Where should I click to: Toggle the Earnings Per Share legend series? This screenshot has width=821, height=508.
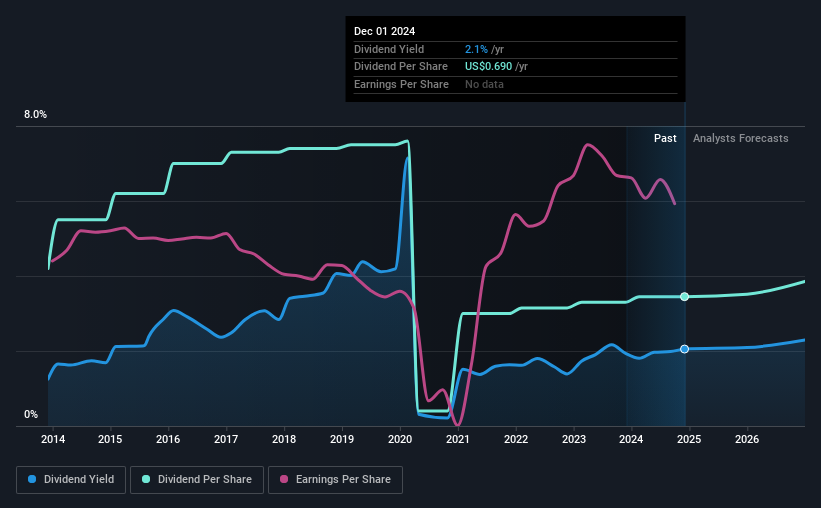[335, 480]
